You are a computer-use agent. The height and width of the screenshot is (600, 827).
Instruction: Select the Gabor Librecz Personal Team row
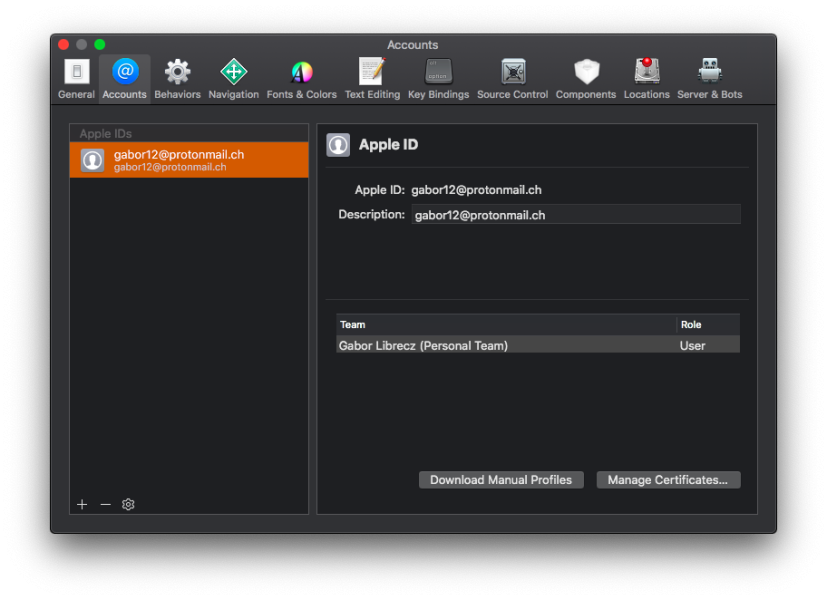point(506,346)
